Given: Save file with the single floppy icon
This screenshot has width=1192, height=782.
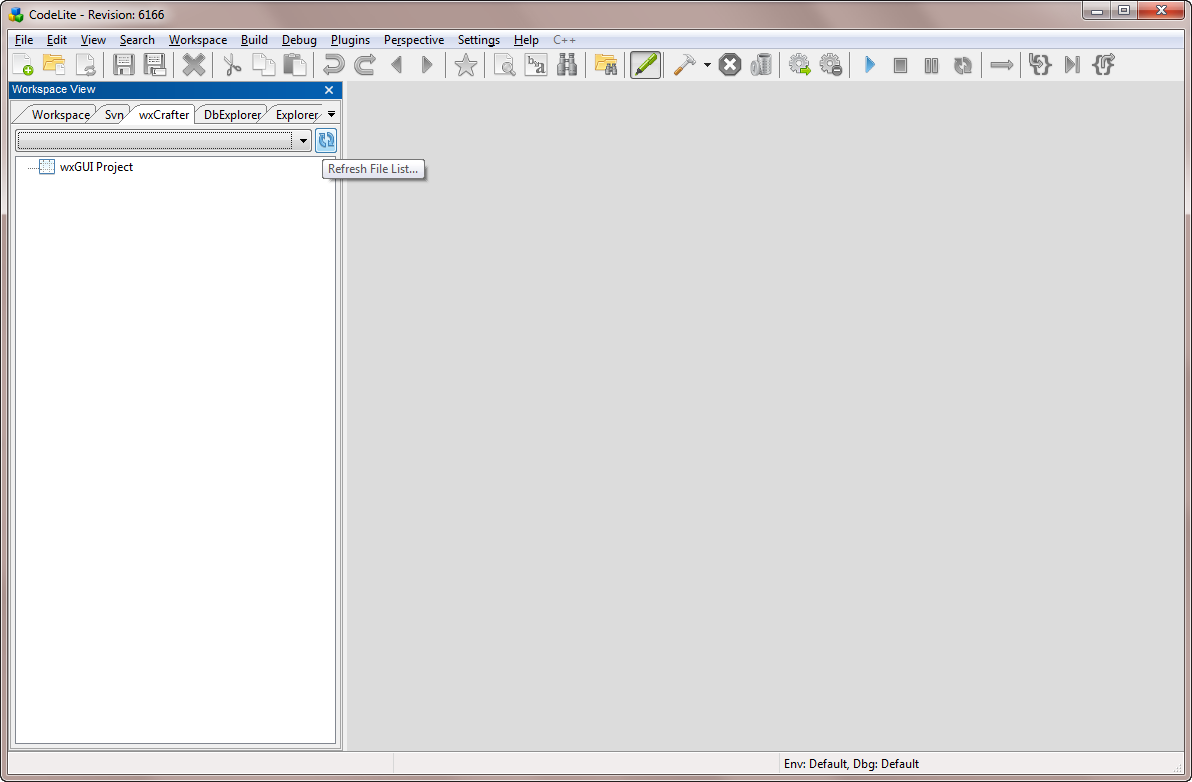Looking at the screenshot, I should coord(124,65).
